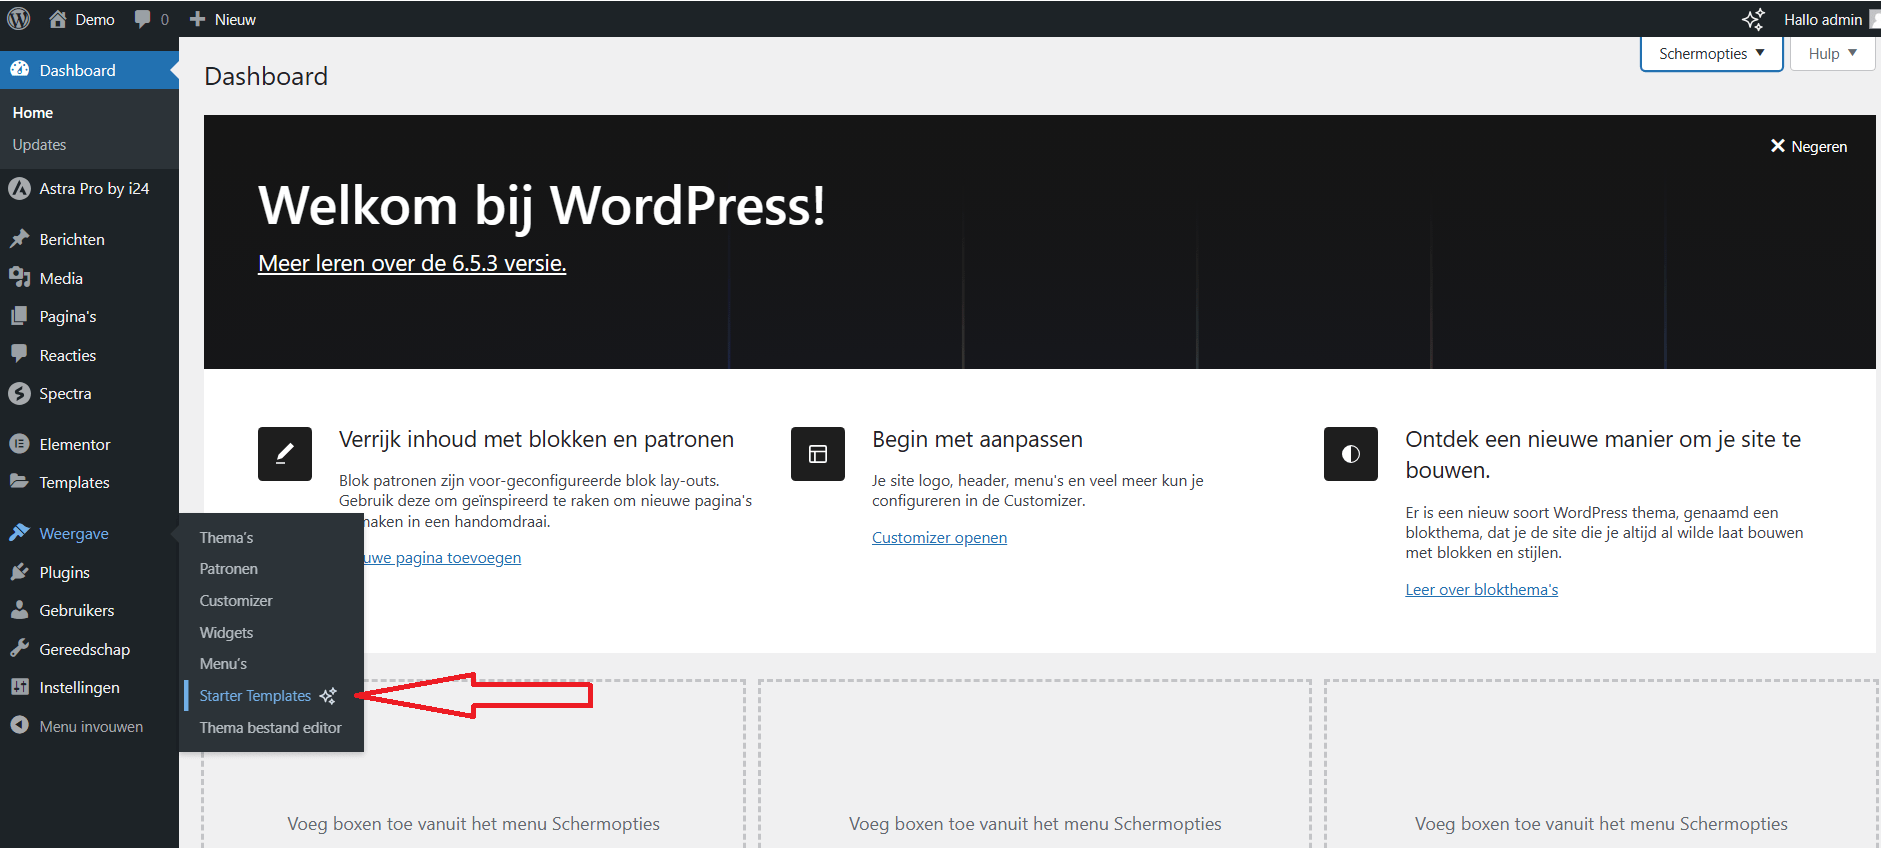Expand the Schermopties dropdown
This screenshot has height=848, width=1881.
click(1711, 54)
